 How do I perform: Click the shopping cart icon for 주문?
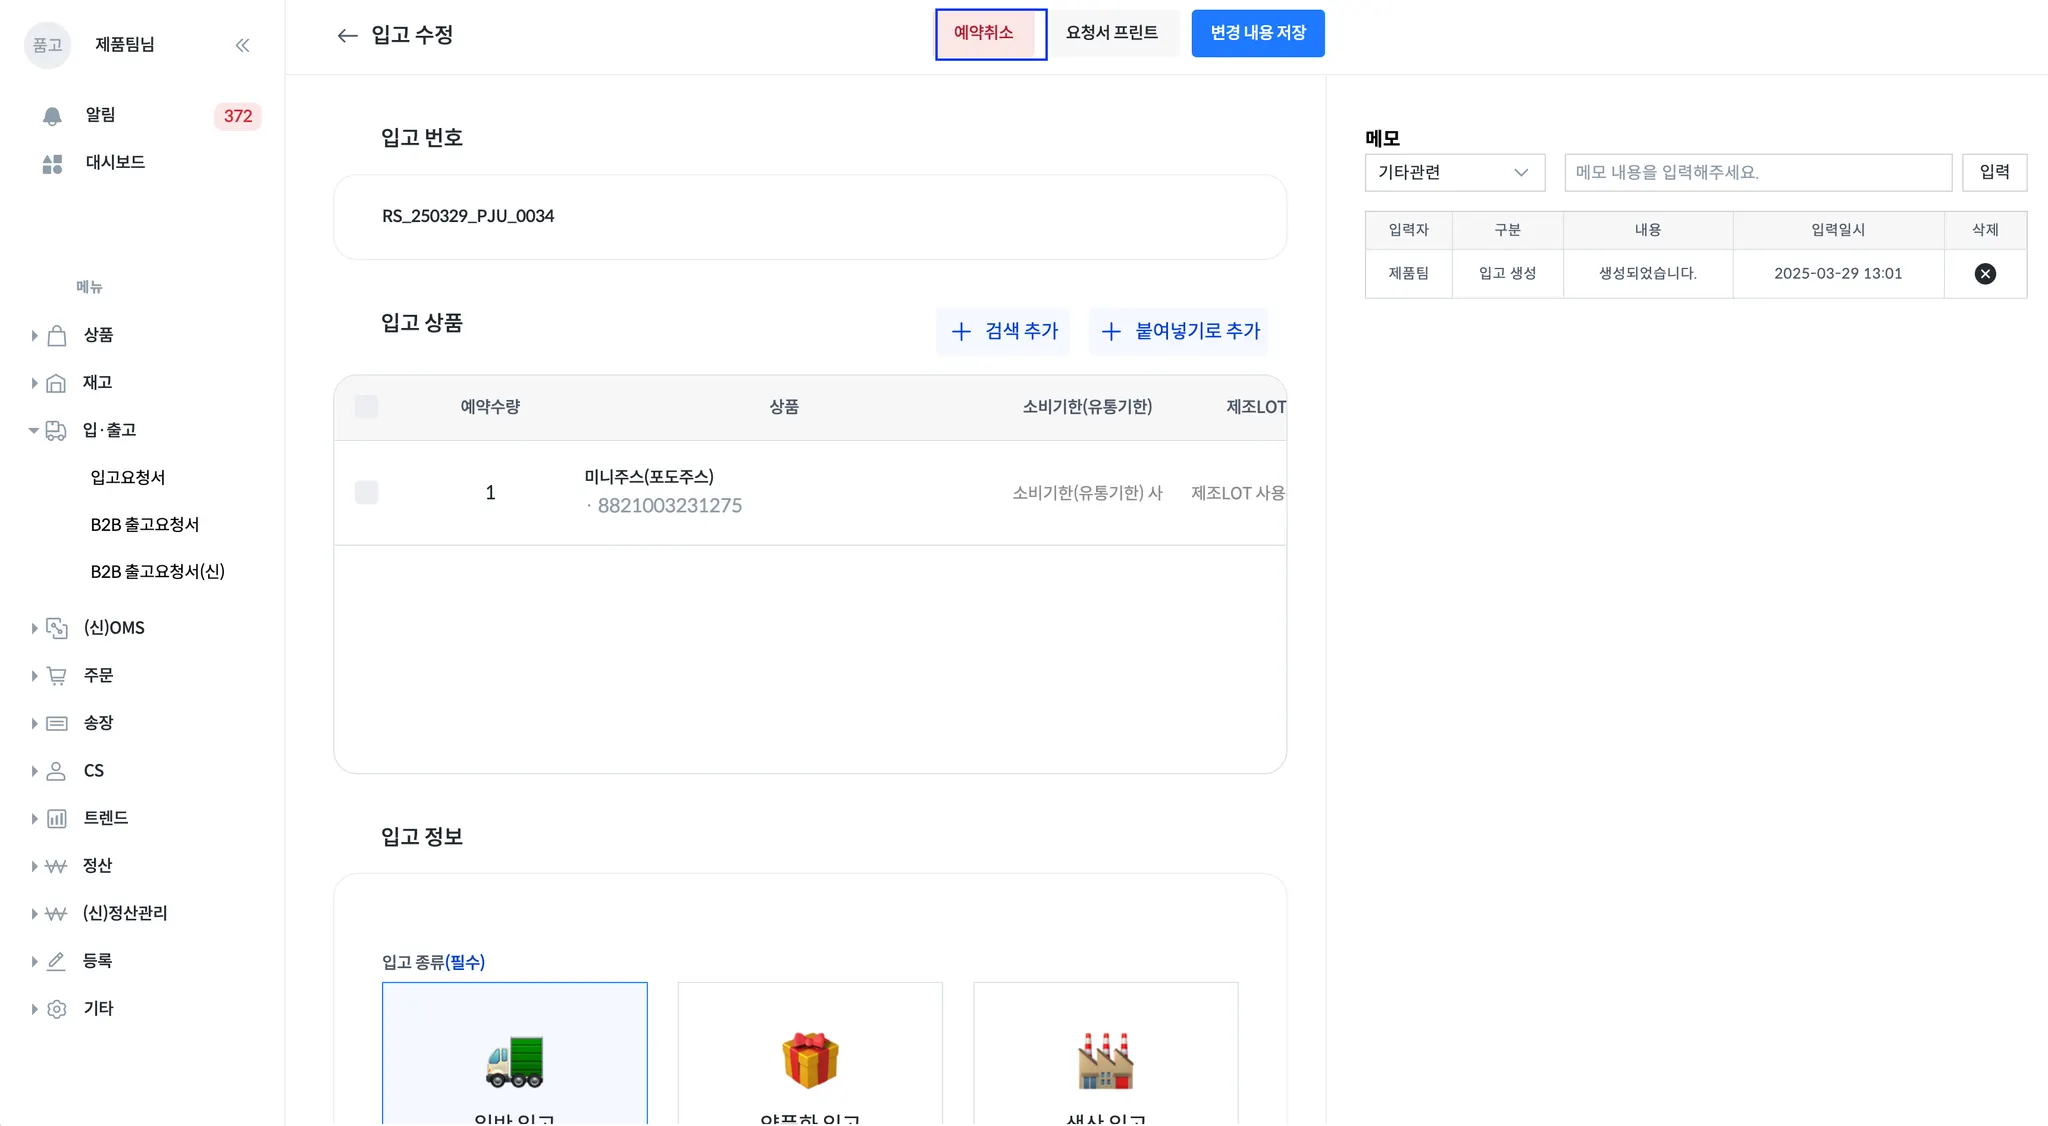click(x=57, y=676)
